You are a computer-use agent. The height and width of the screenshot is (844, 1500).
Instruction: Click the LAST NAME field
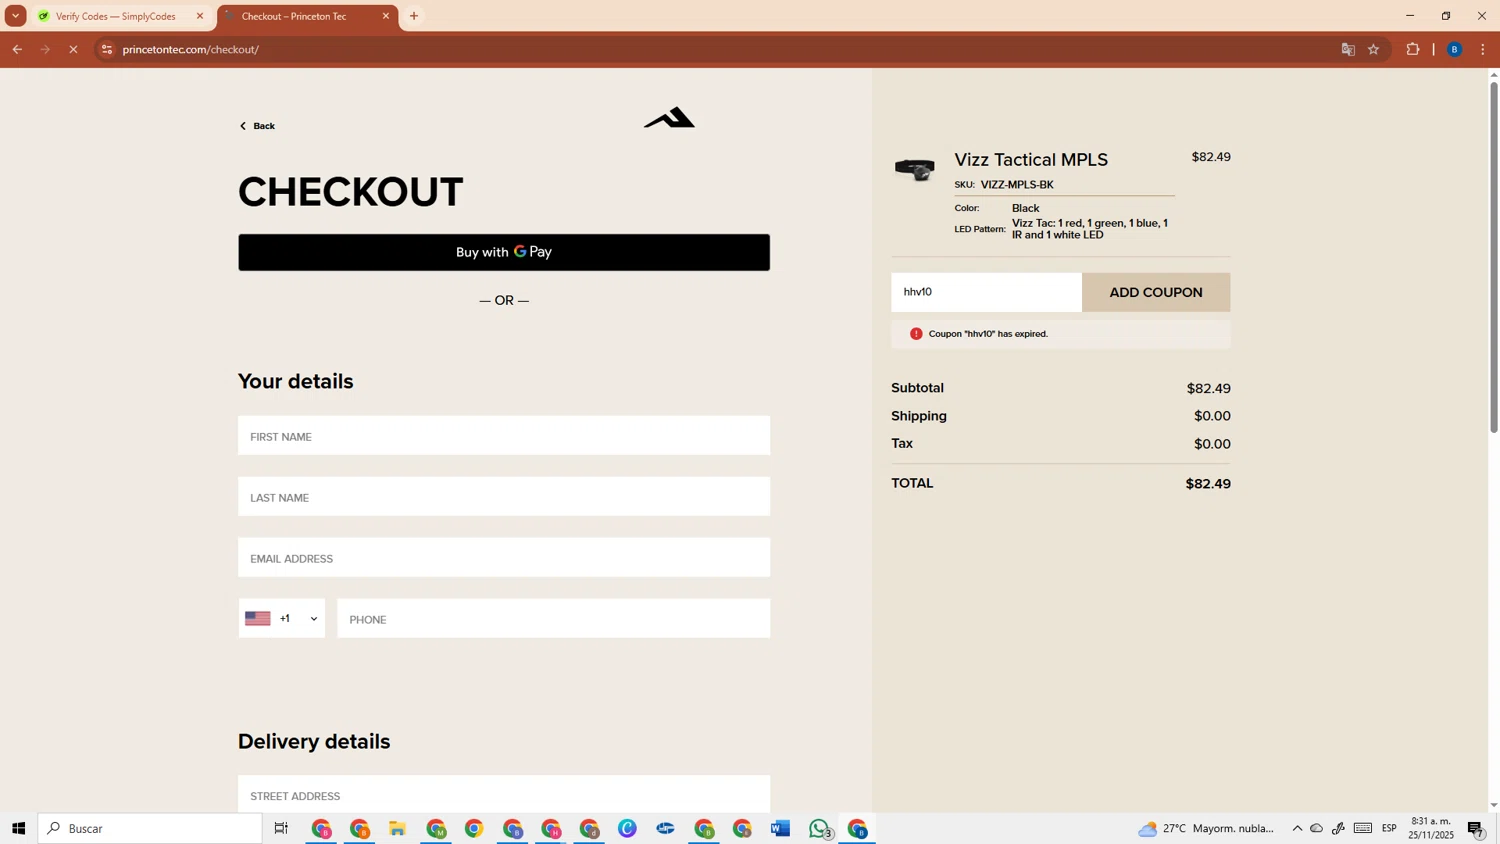504,497
